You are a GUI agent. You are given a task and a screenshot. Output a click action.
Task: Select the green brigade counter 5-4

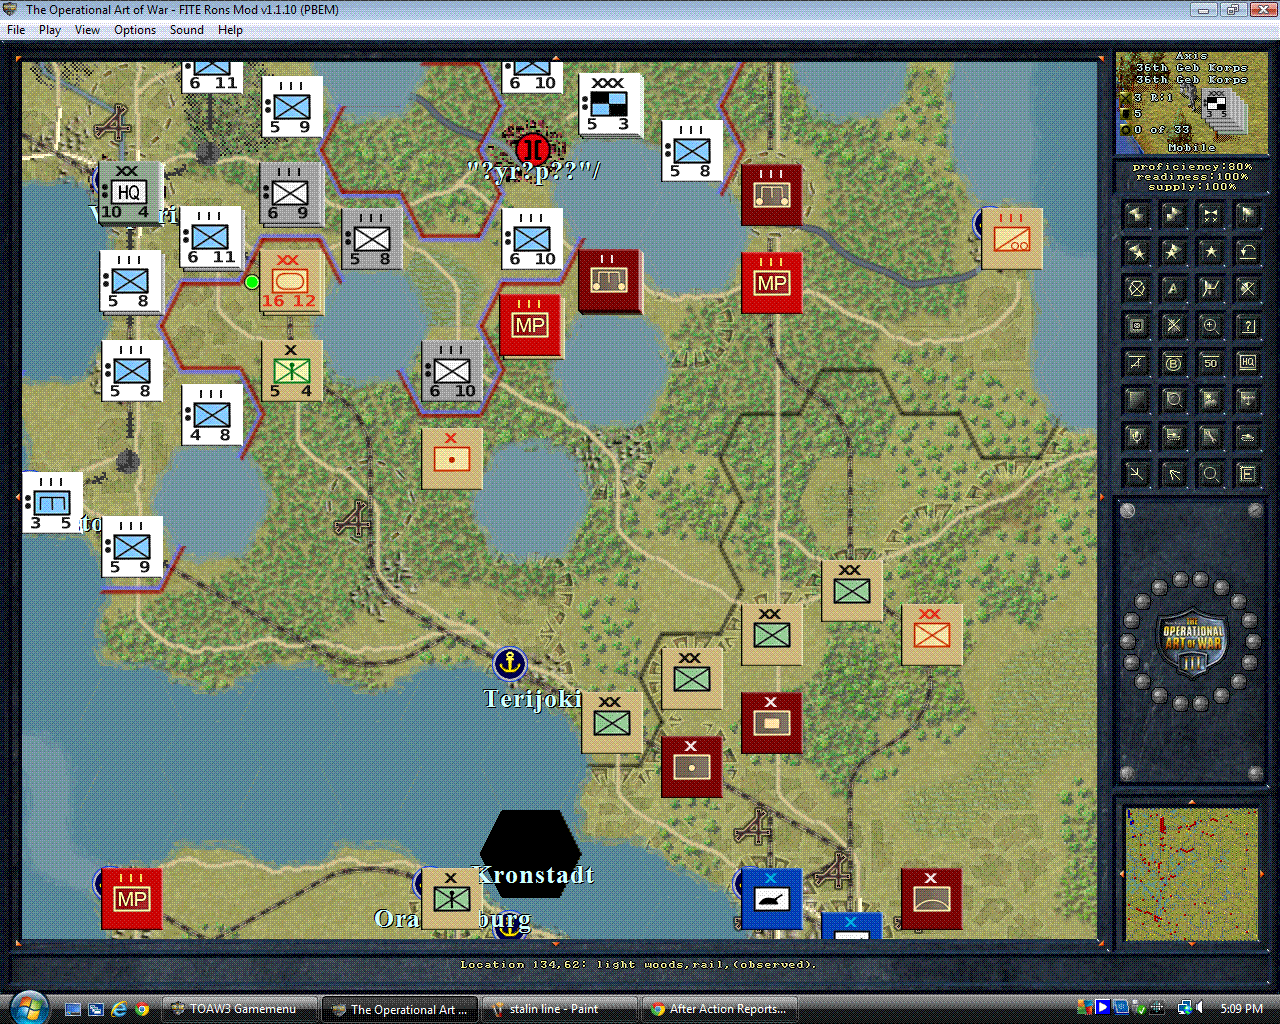291,370
